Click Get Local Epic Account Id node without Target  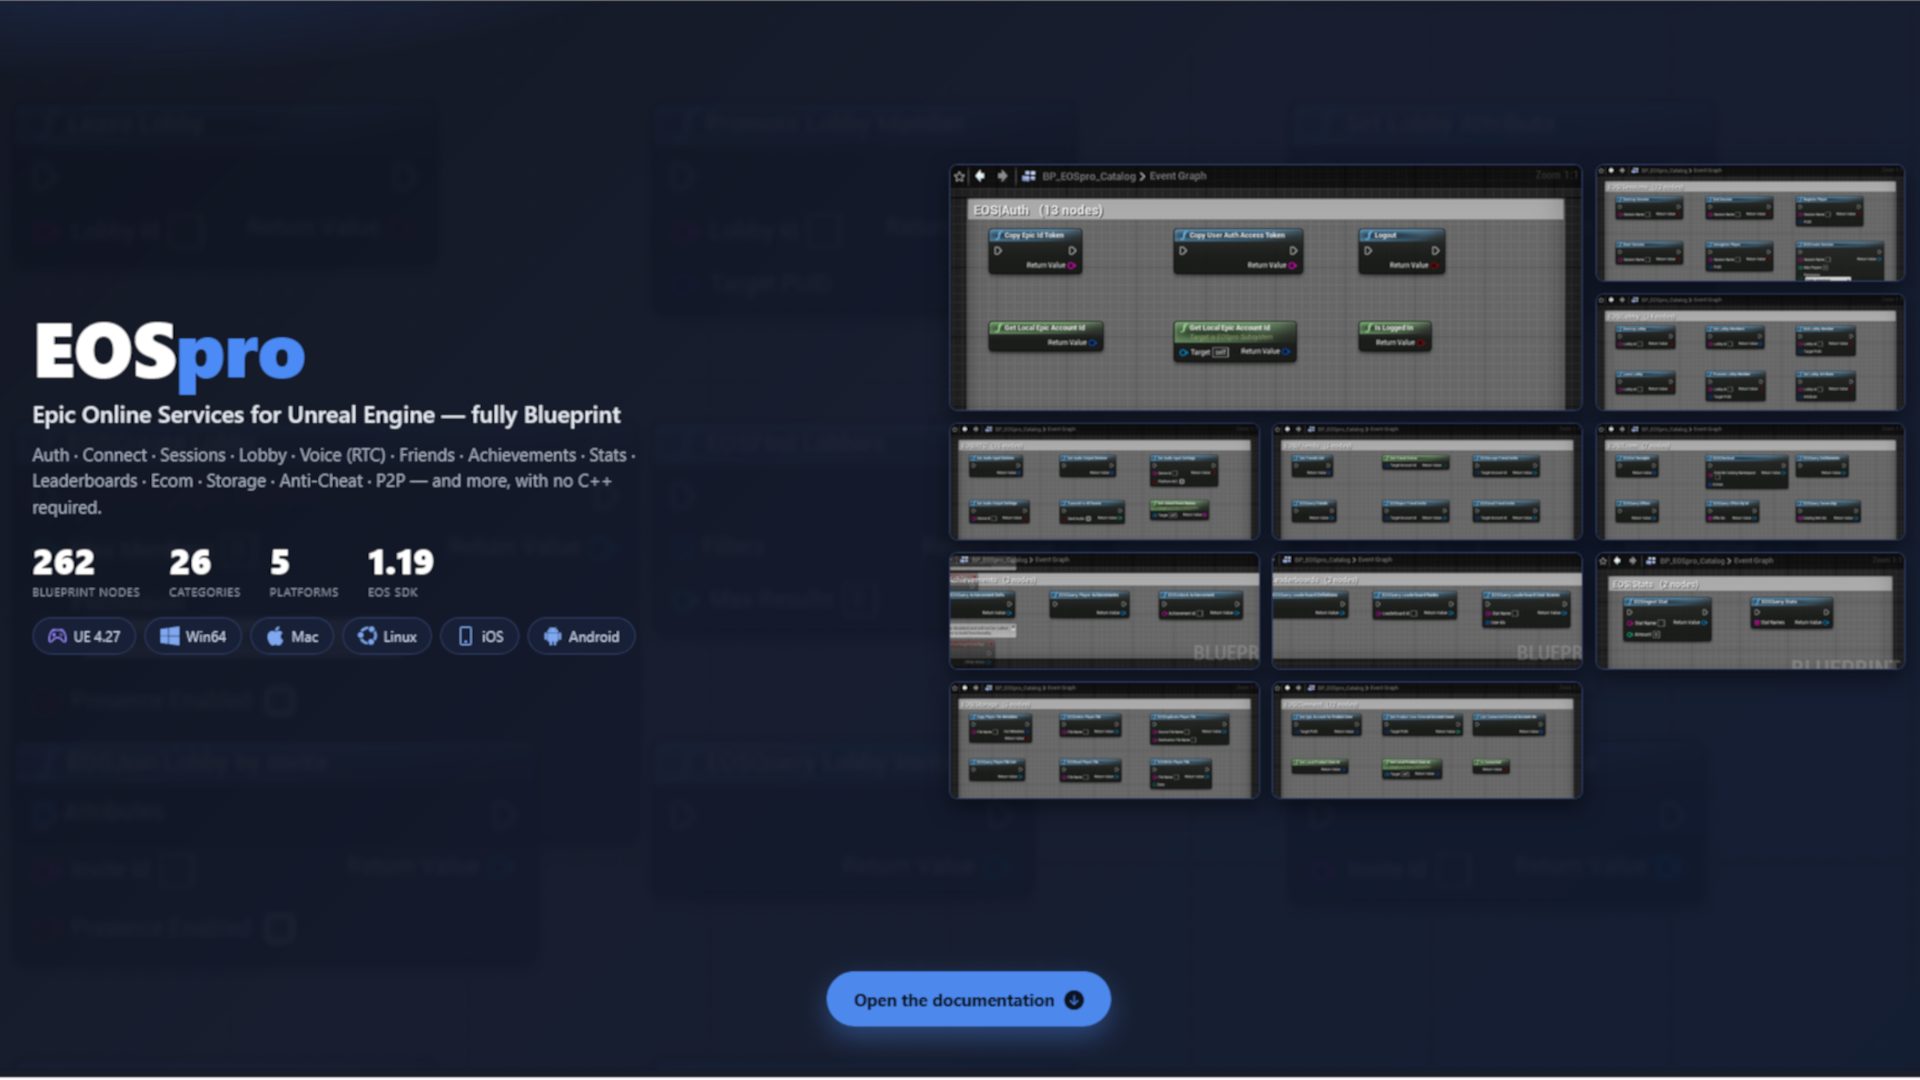coord(1044,335)
